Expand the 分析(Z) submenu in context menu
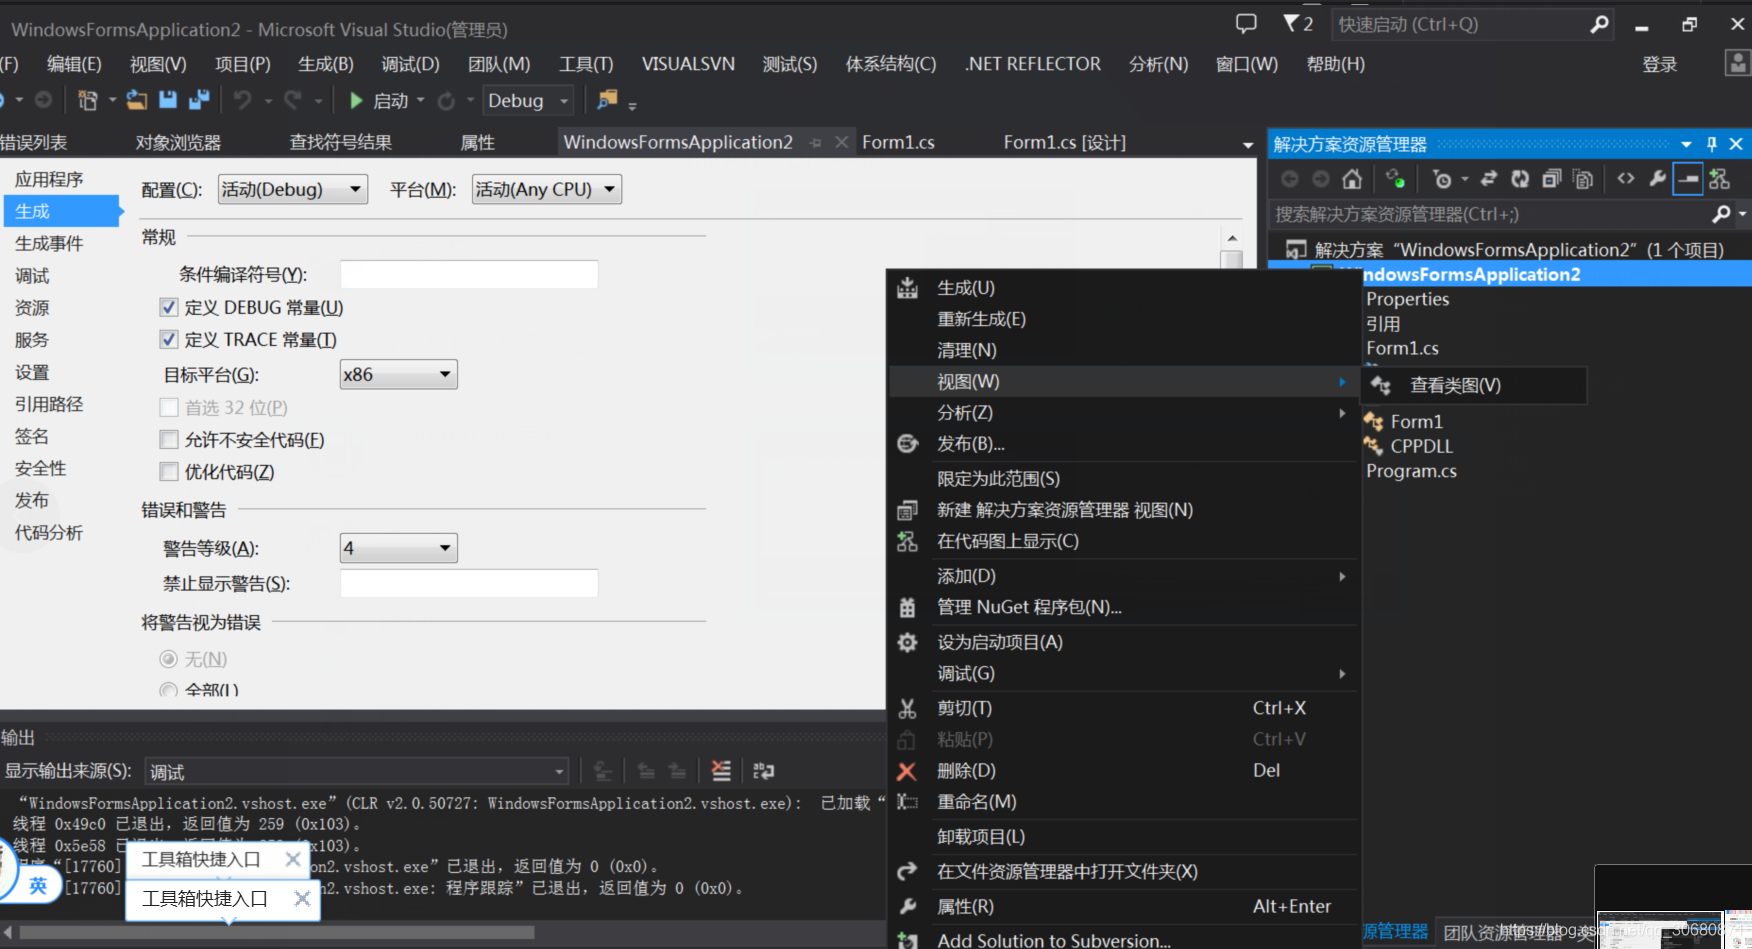This screenshot has height=949, width=1752. pyautogui.click(x=1123, y=412)
